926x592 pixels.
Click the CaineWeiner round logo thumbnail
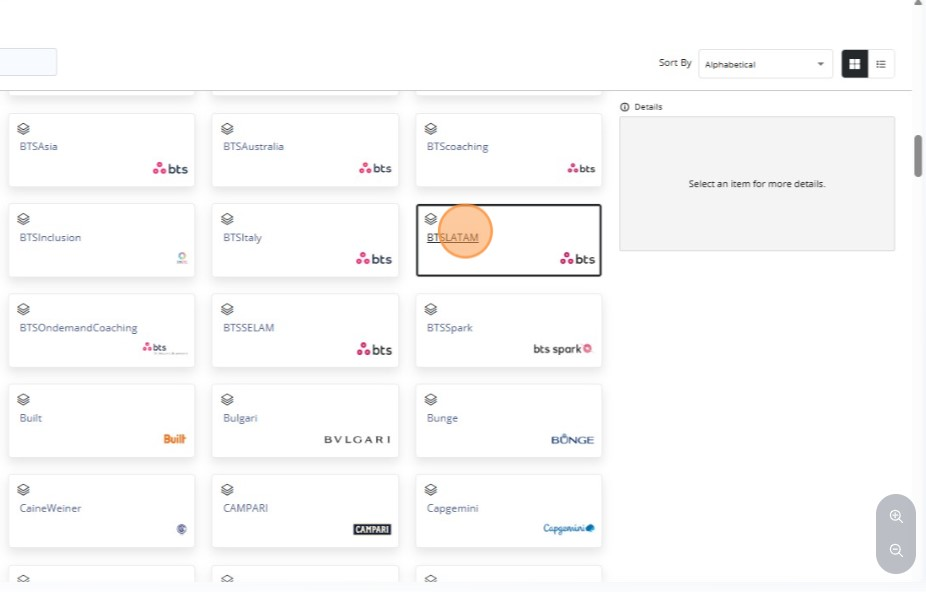coord(182,529)
